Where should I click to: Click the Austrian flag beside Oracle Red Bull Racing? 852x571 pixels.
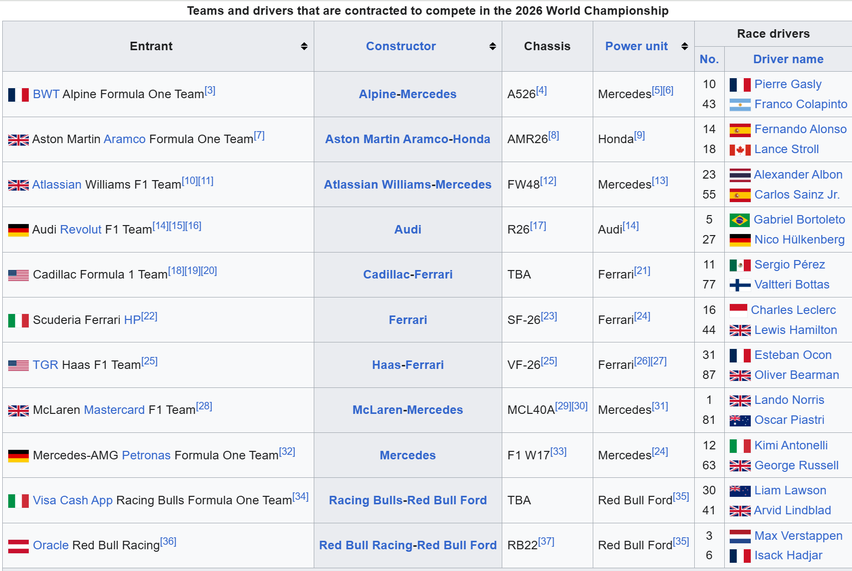18,546
